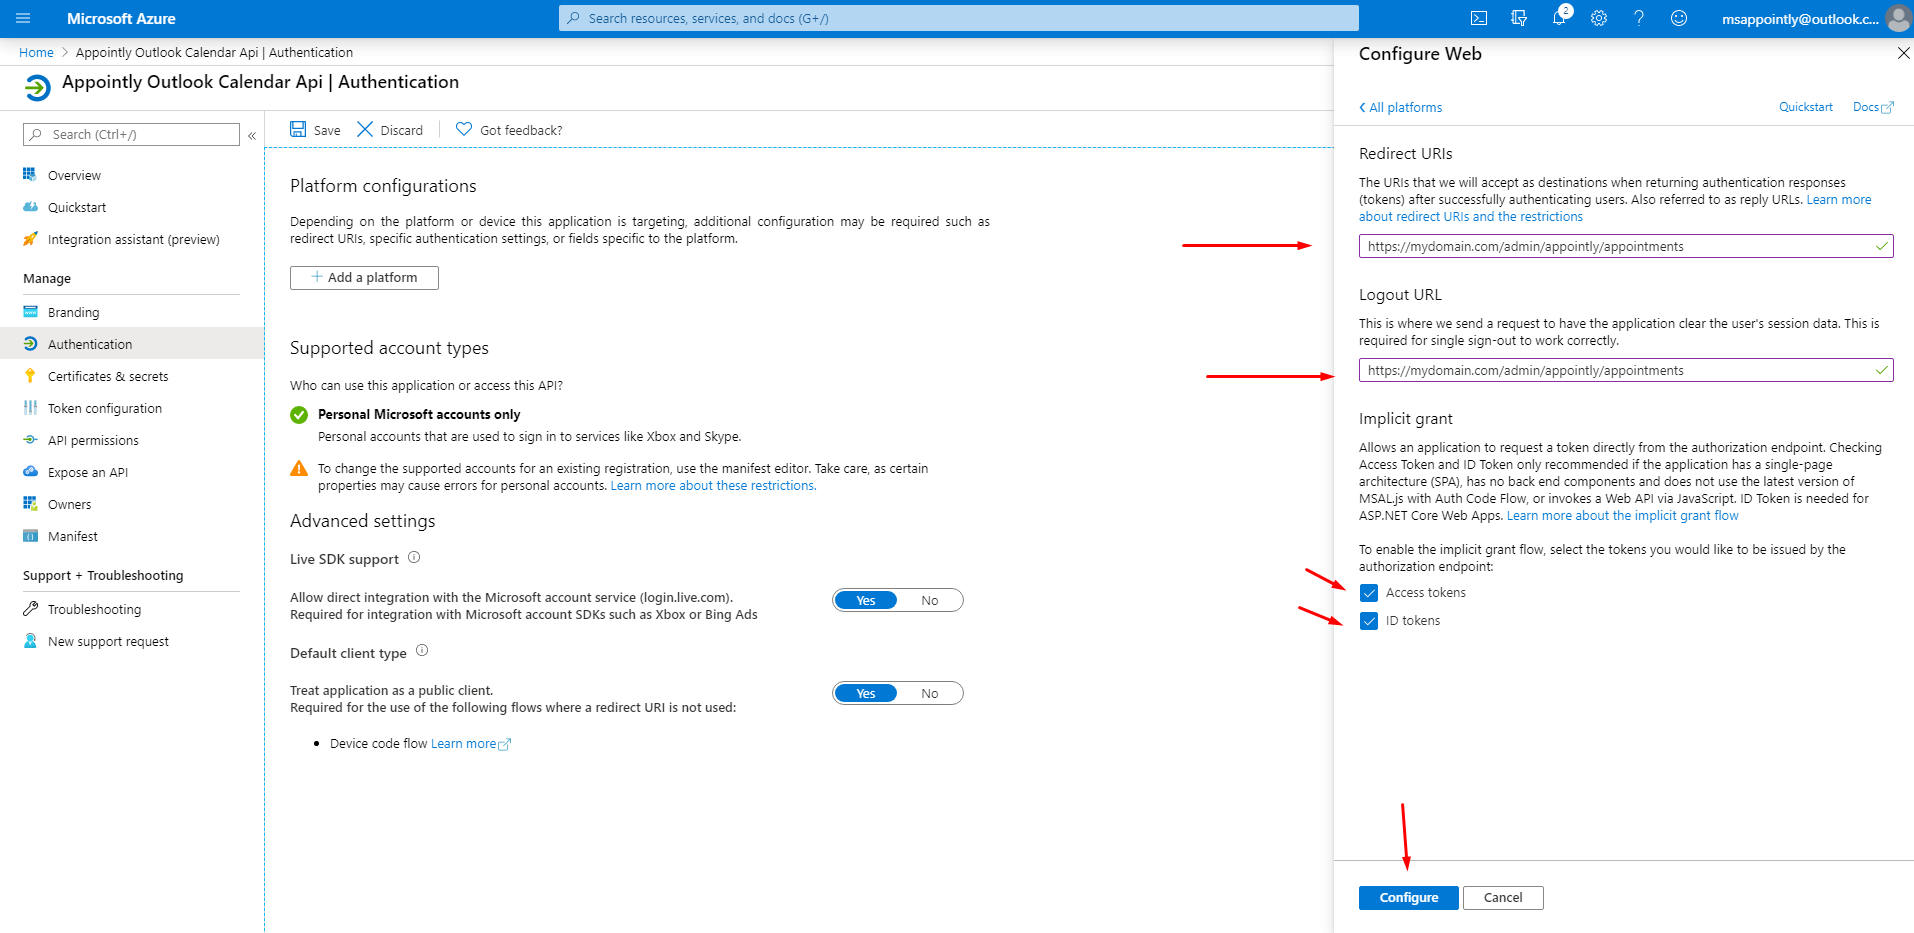Viewport: 1914px width, 933px height.
Task: Open the Directory and subscription filter icon
Action: coord(1519,18)
